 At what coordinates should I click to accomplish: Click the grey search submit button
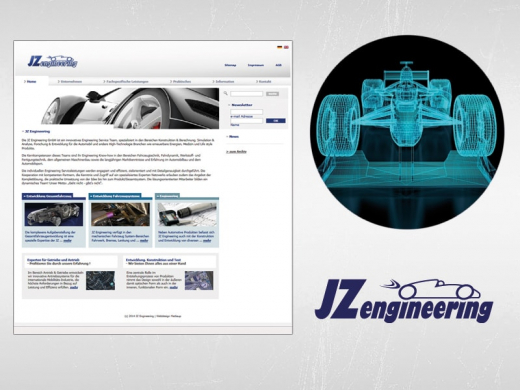(x=272, y=94)
